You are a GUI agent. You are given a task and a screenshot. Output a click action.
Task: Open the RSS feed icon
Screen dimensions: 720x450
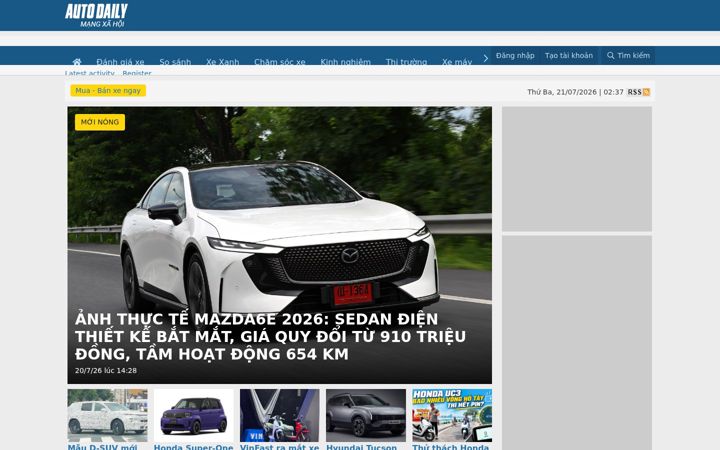(x=646, y=92)
